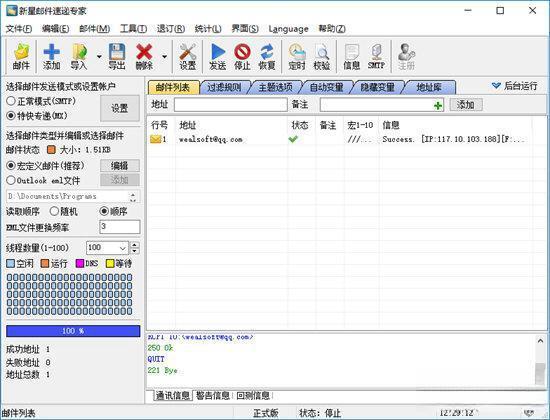The image size is (550, 420).
Task: Click green checkmark status in row 1
Action: click(293, 139)
